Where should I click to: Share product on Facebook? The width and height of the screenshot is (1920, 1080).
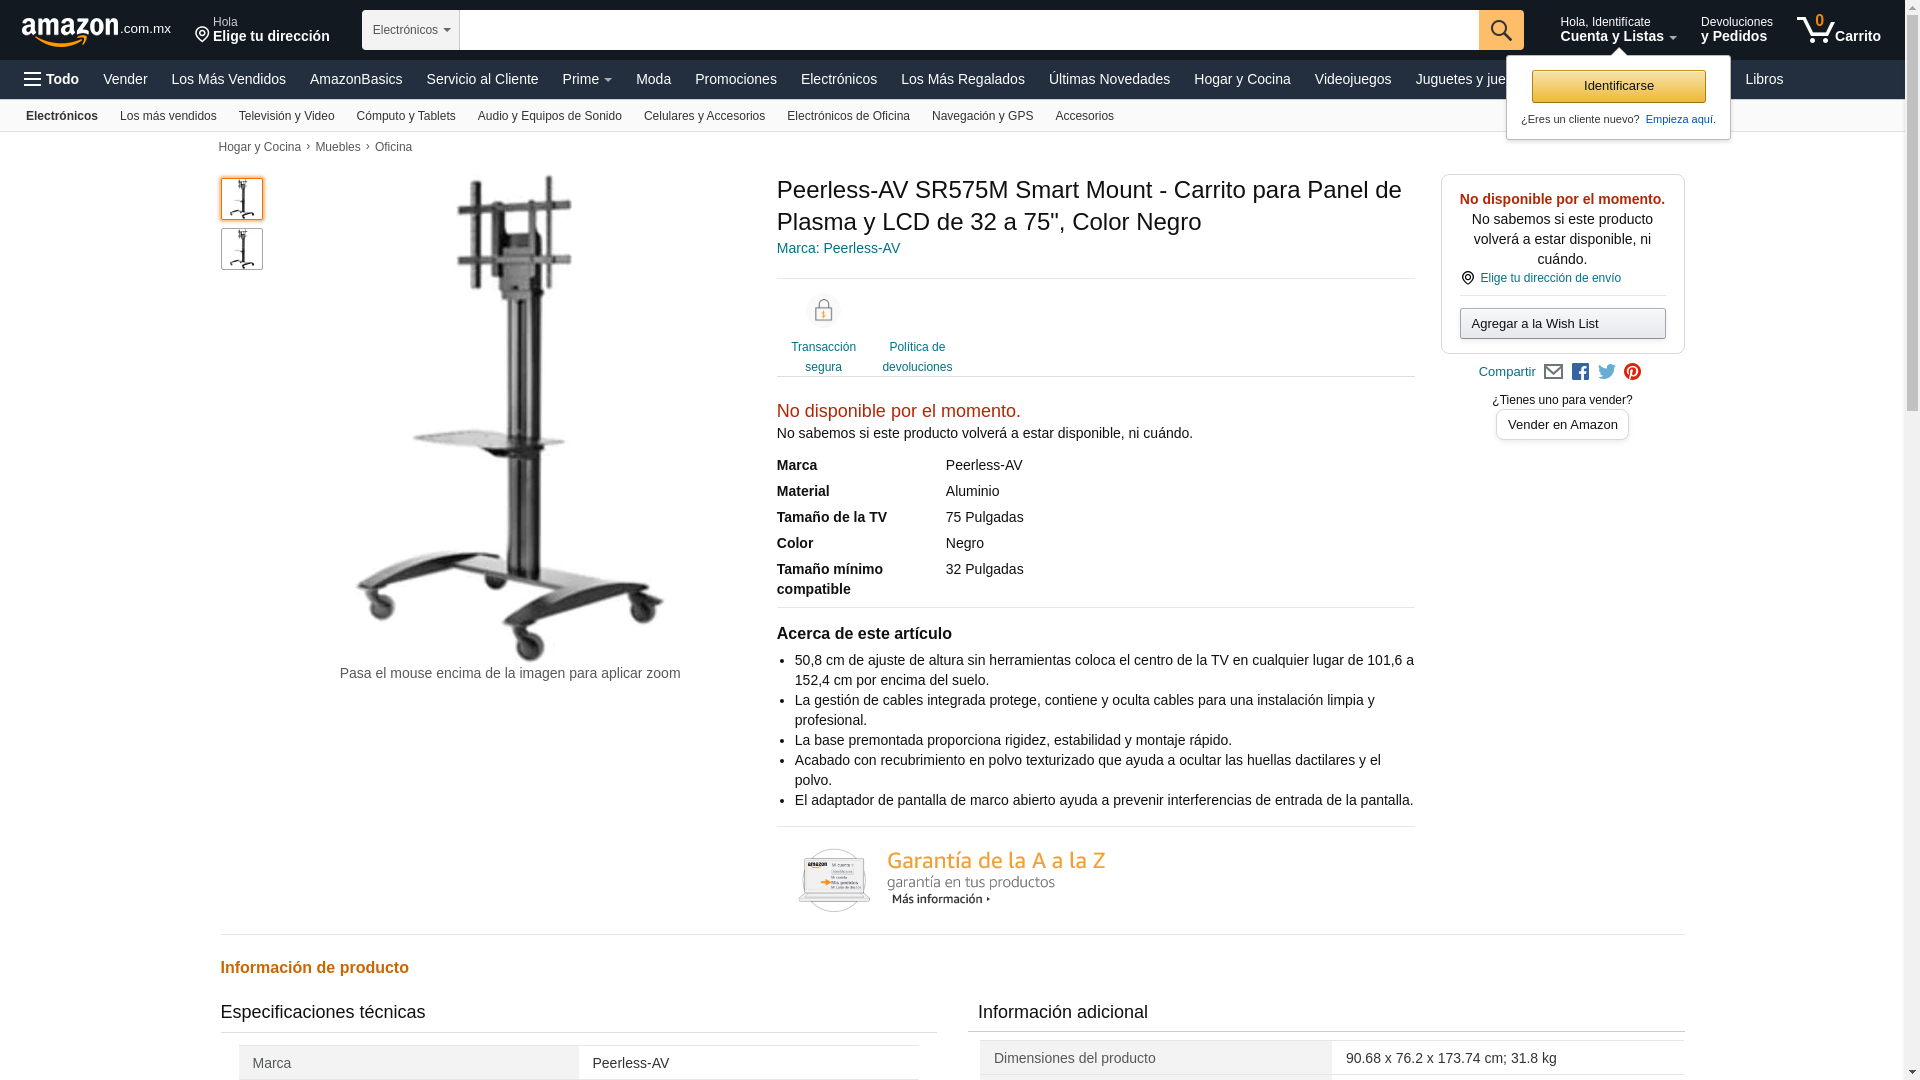pyautogui.click(x=1580, y=372)
